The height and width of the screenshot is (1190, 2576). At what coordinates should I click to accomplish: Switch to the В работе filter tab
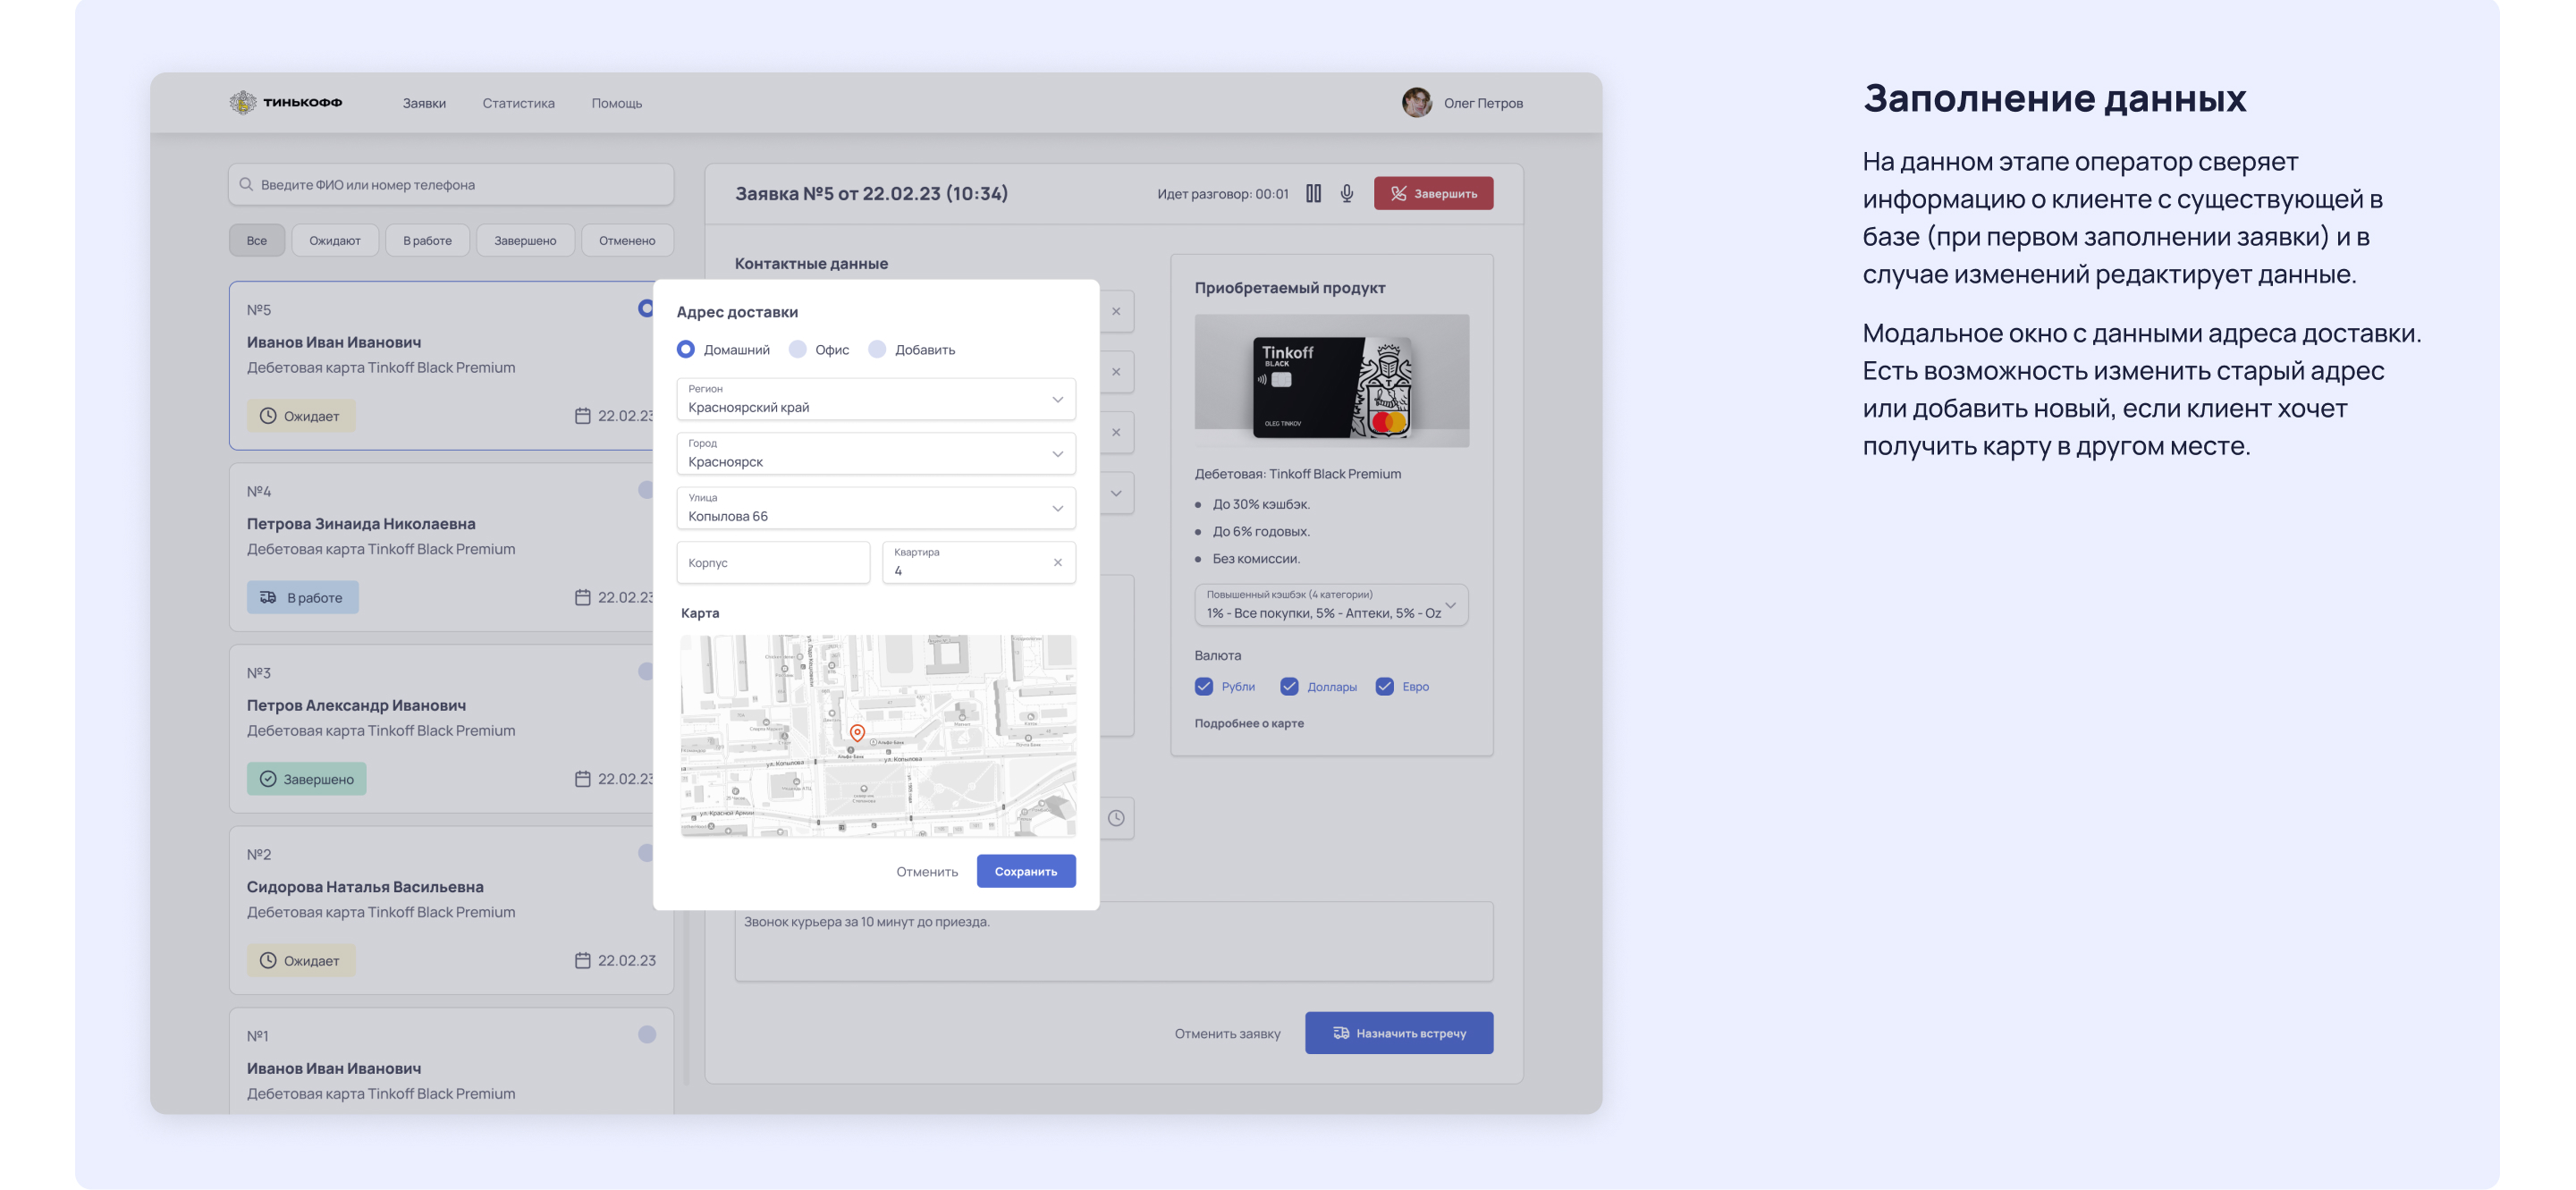[427, 240]
